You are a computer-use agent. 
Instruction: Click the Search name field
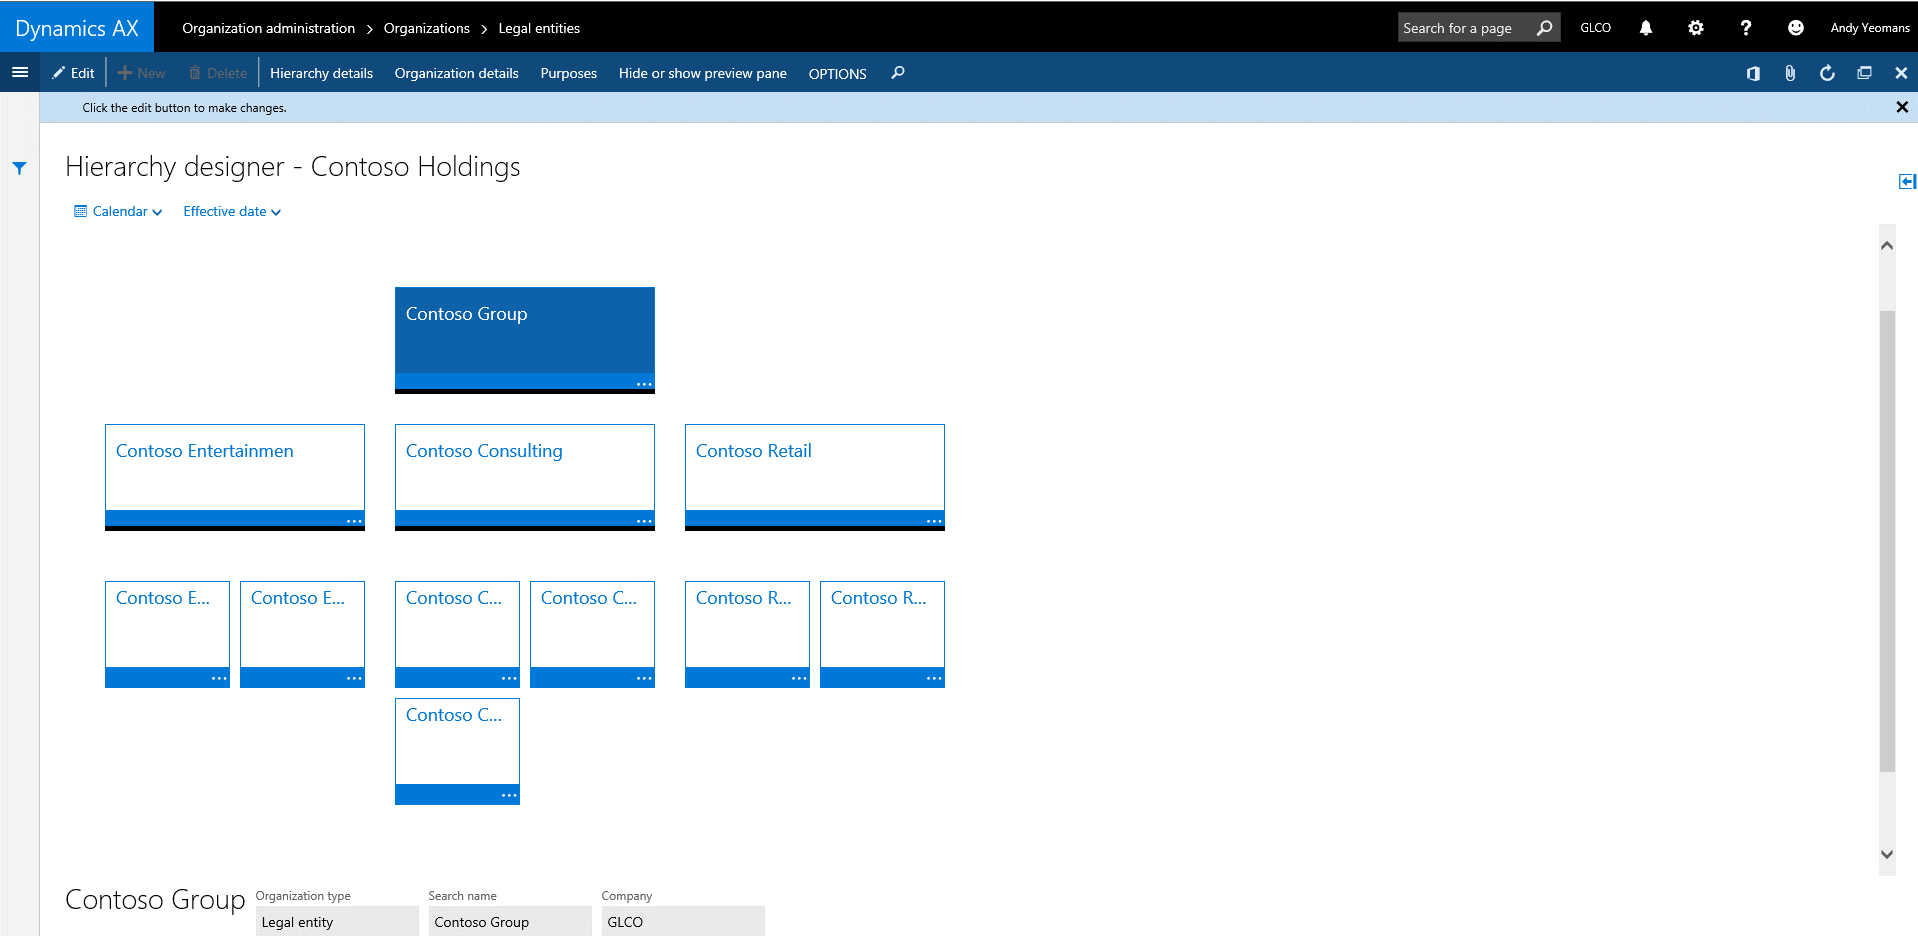tap(510, 922)
